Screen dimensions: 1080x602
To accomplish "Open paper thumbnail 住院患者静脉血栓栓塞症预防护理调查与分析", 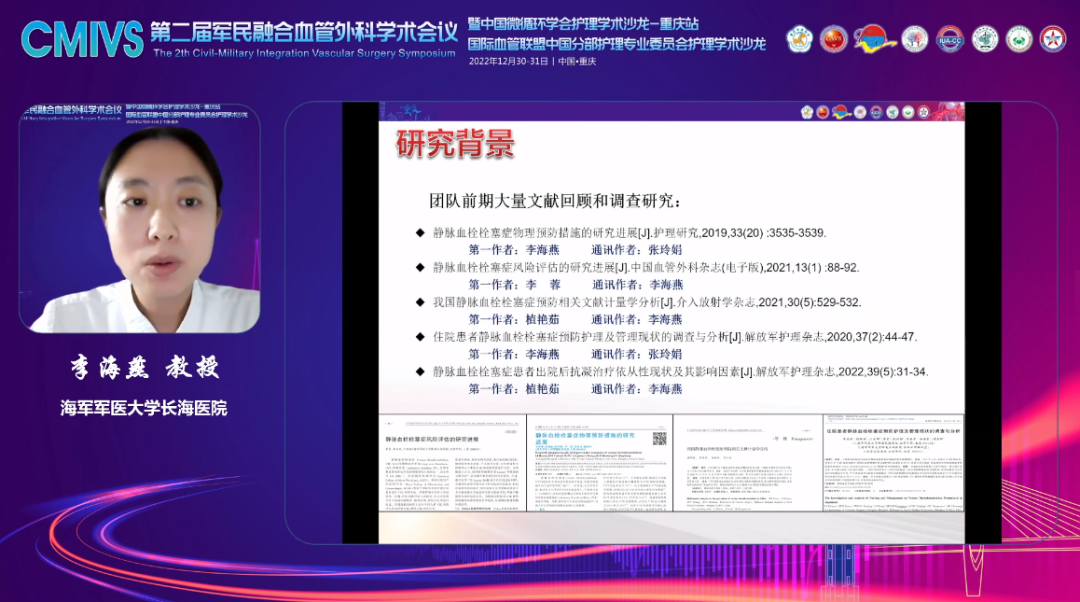I will [x=893, y=463].
